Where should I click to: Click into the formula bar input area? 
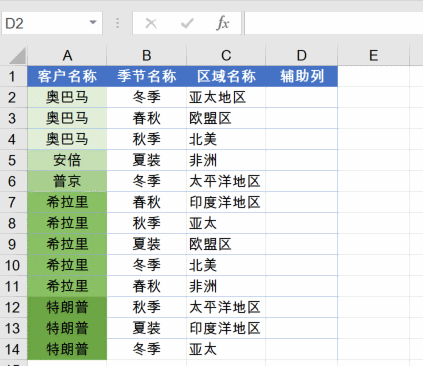[x=334, y=23]
